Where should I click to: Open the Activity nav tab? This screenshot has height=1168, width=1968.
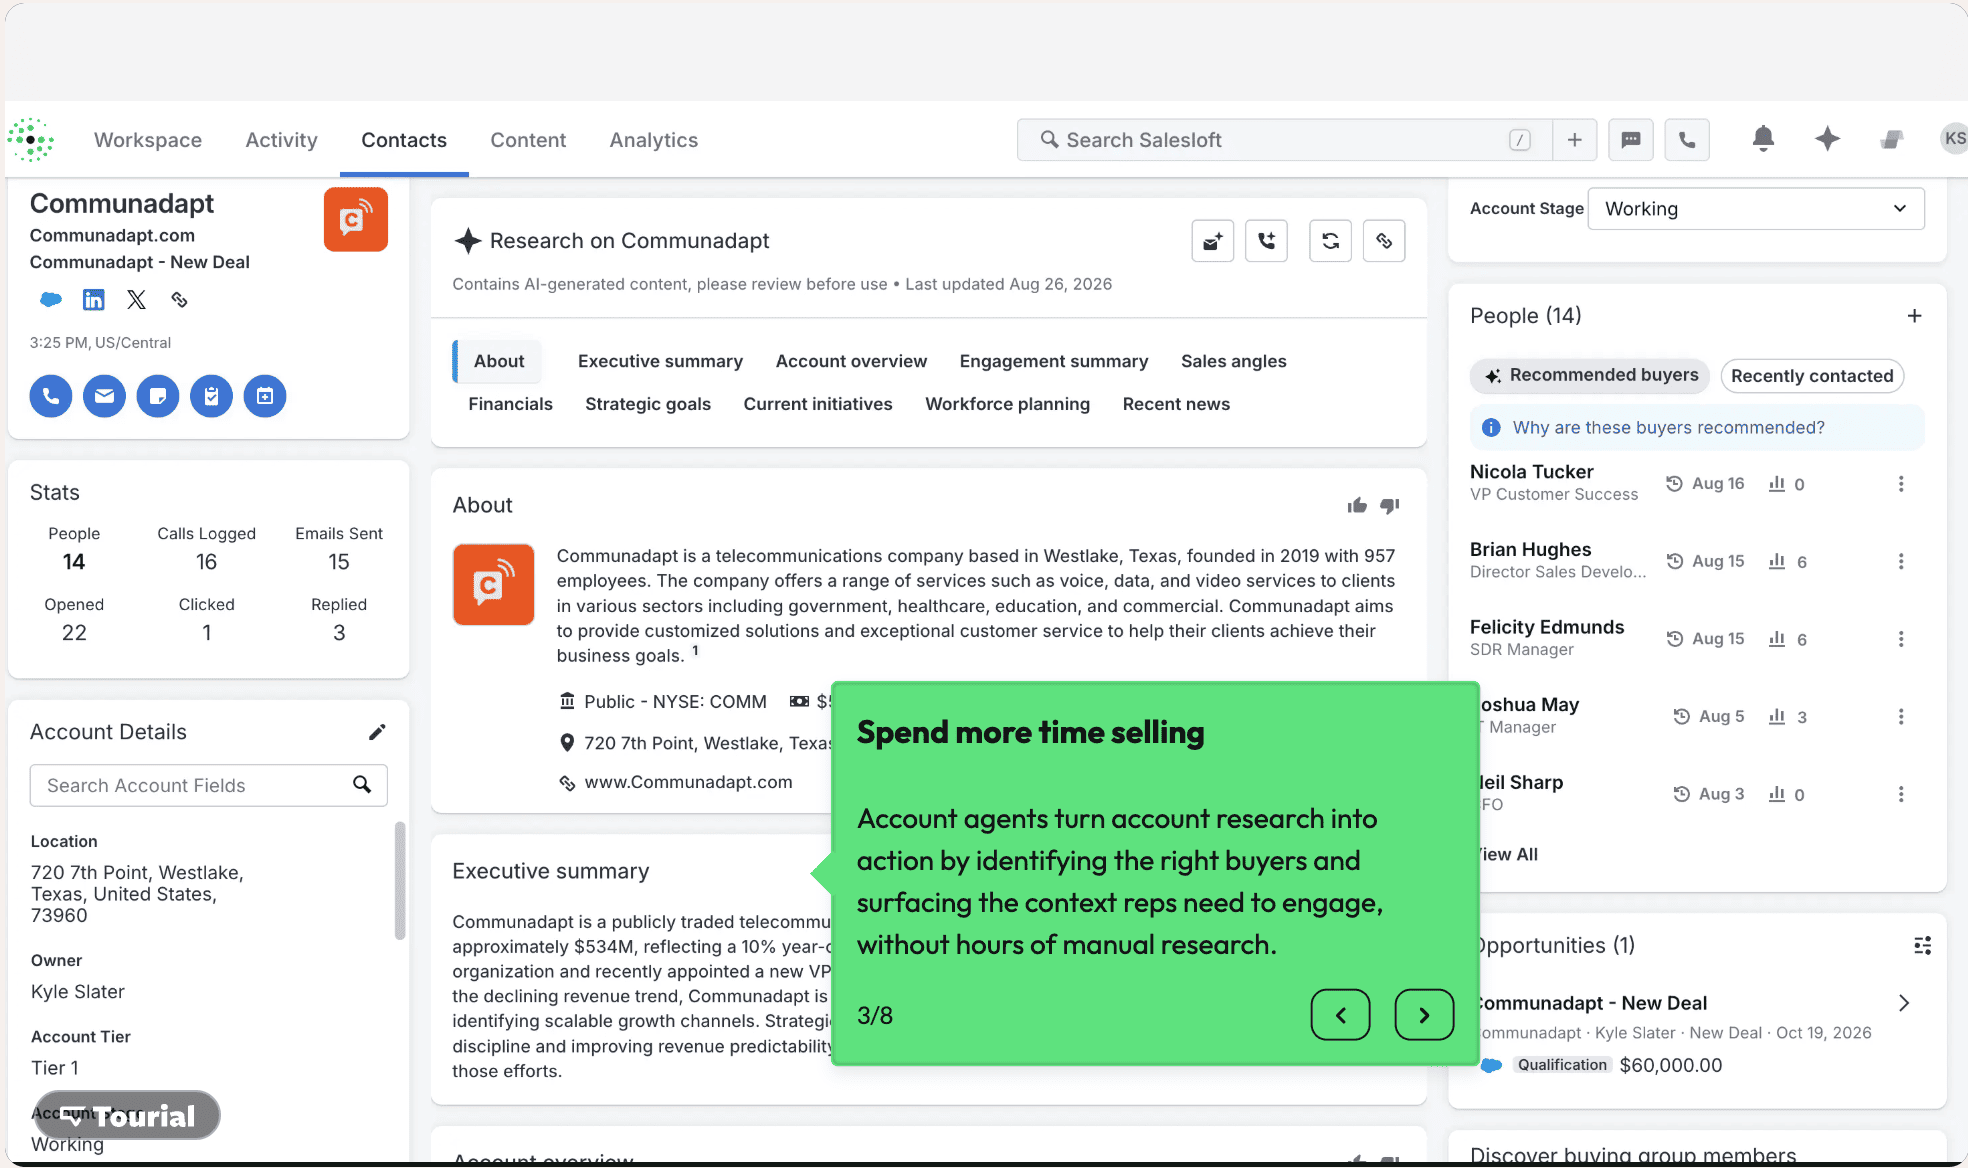[281, 140]
